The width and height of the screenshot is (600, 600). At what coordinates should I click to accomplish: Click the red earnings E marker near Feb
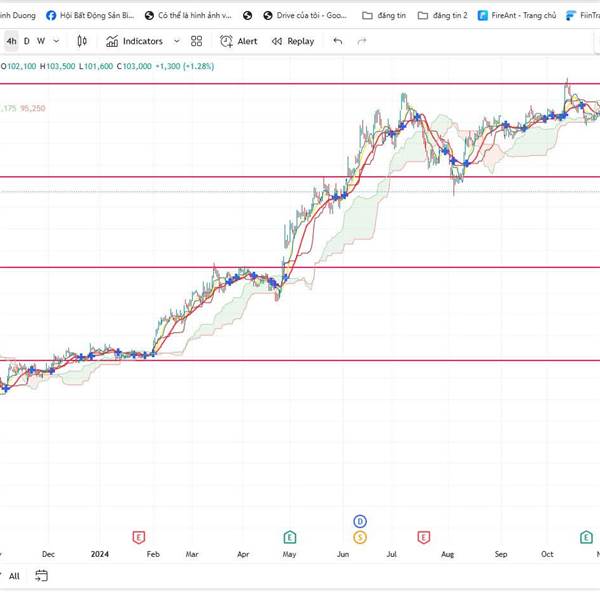pos(139,537)
